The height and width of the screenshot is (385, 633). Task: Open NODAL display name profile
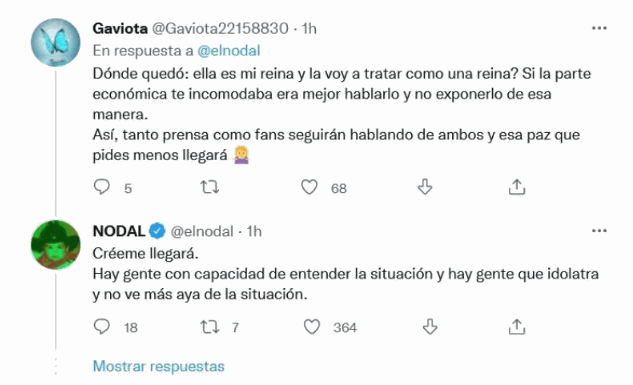119,231
